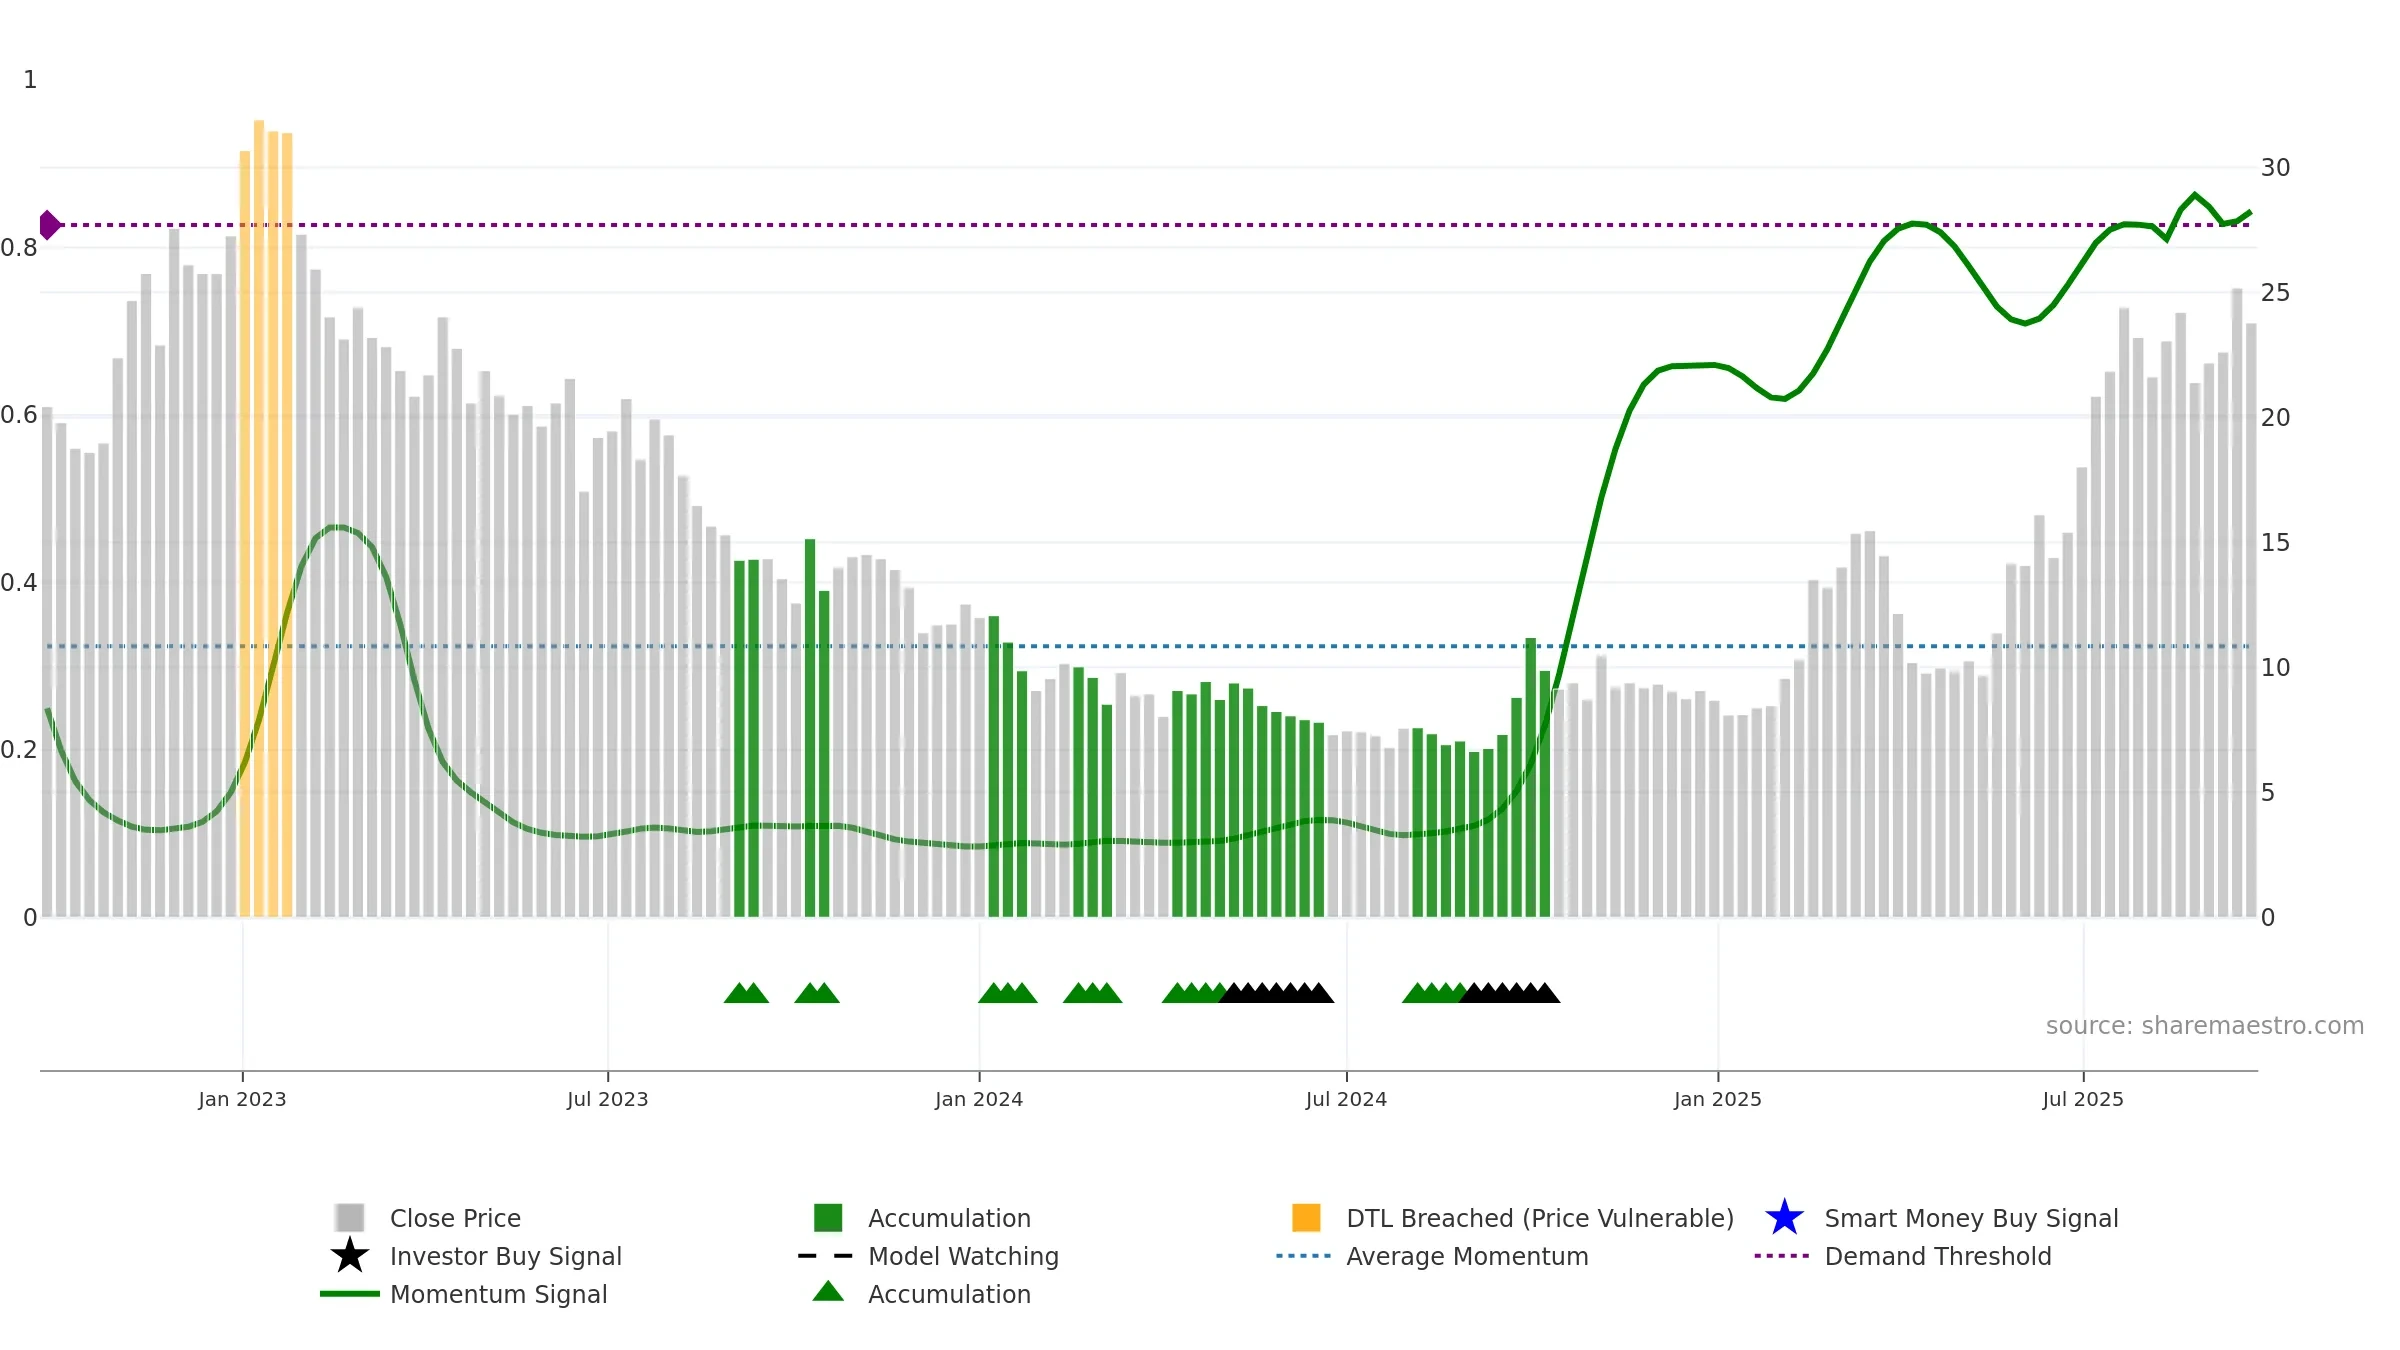Click the black Investor Buy Signal star
Image resolution: width=2400 pixels, height=1350 pixels.
pos(350,1255)
